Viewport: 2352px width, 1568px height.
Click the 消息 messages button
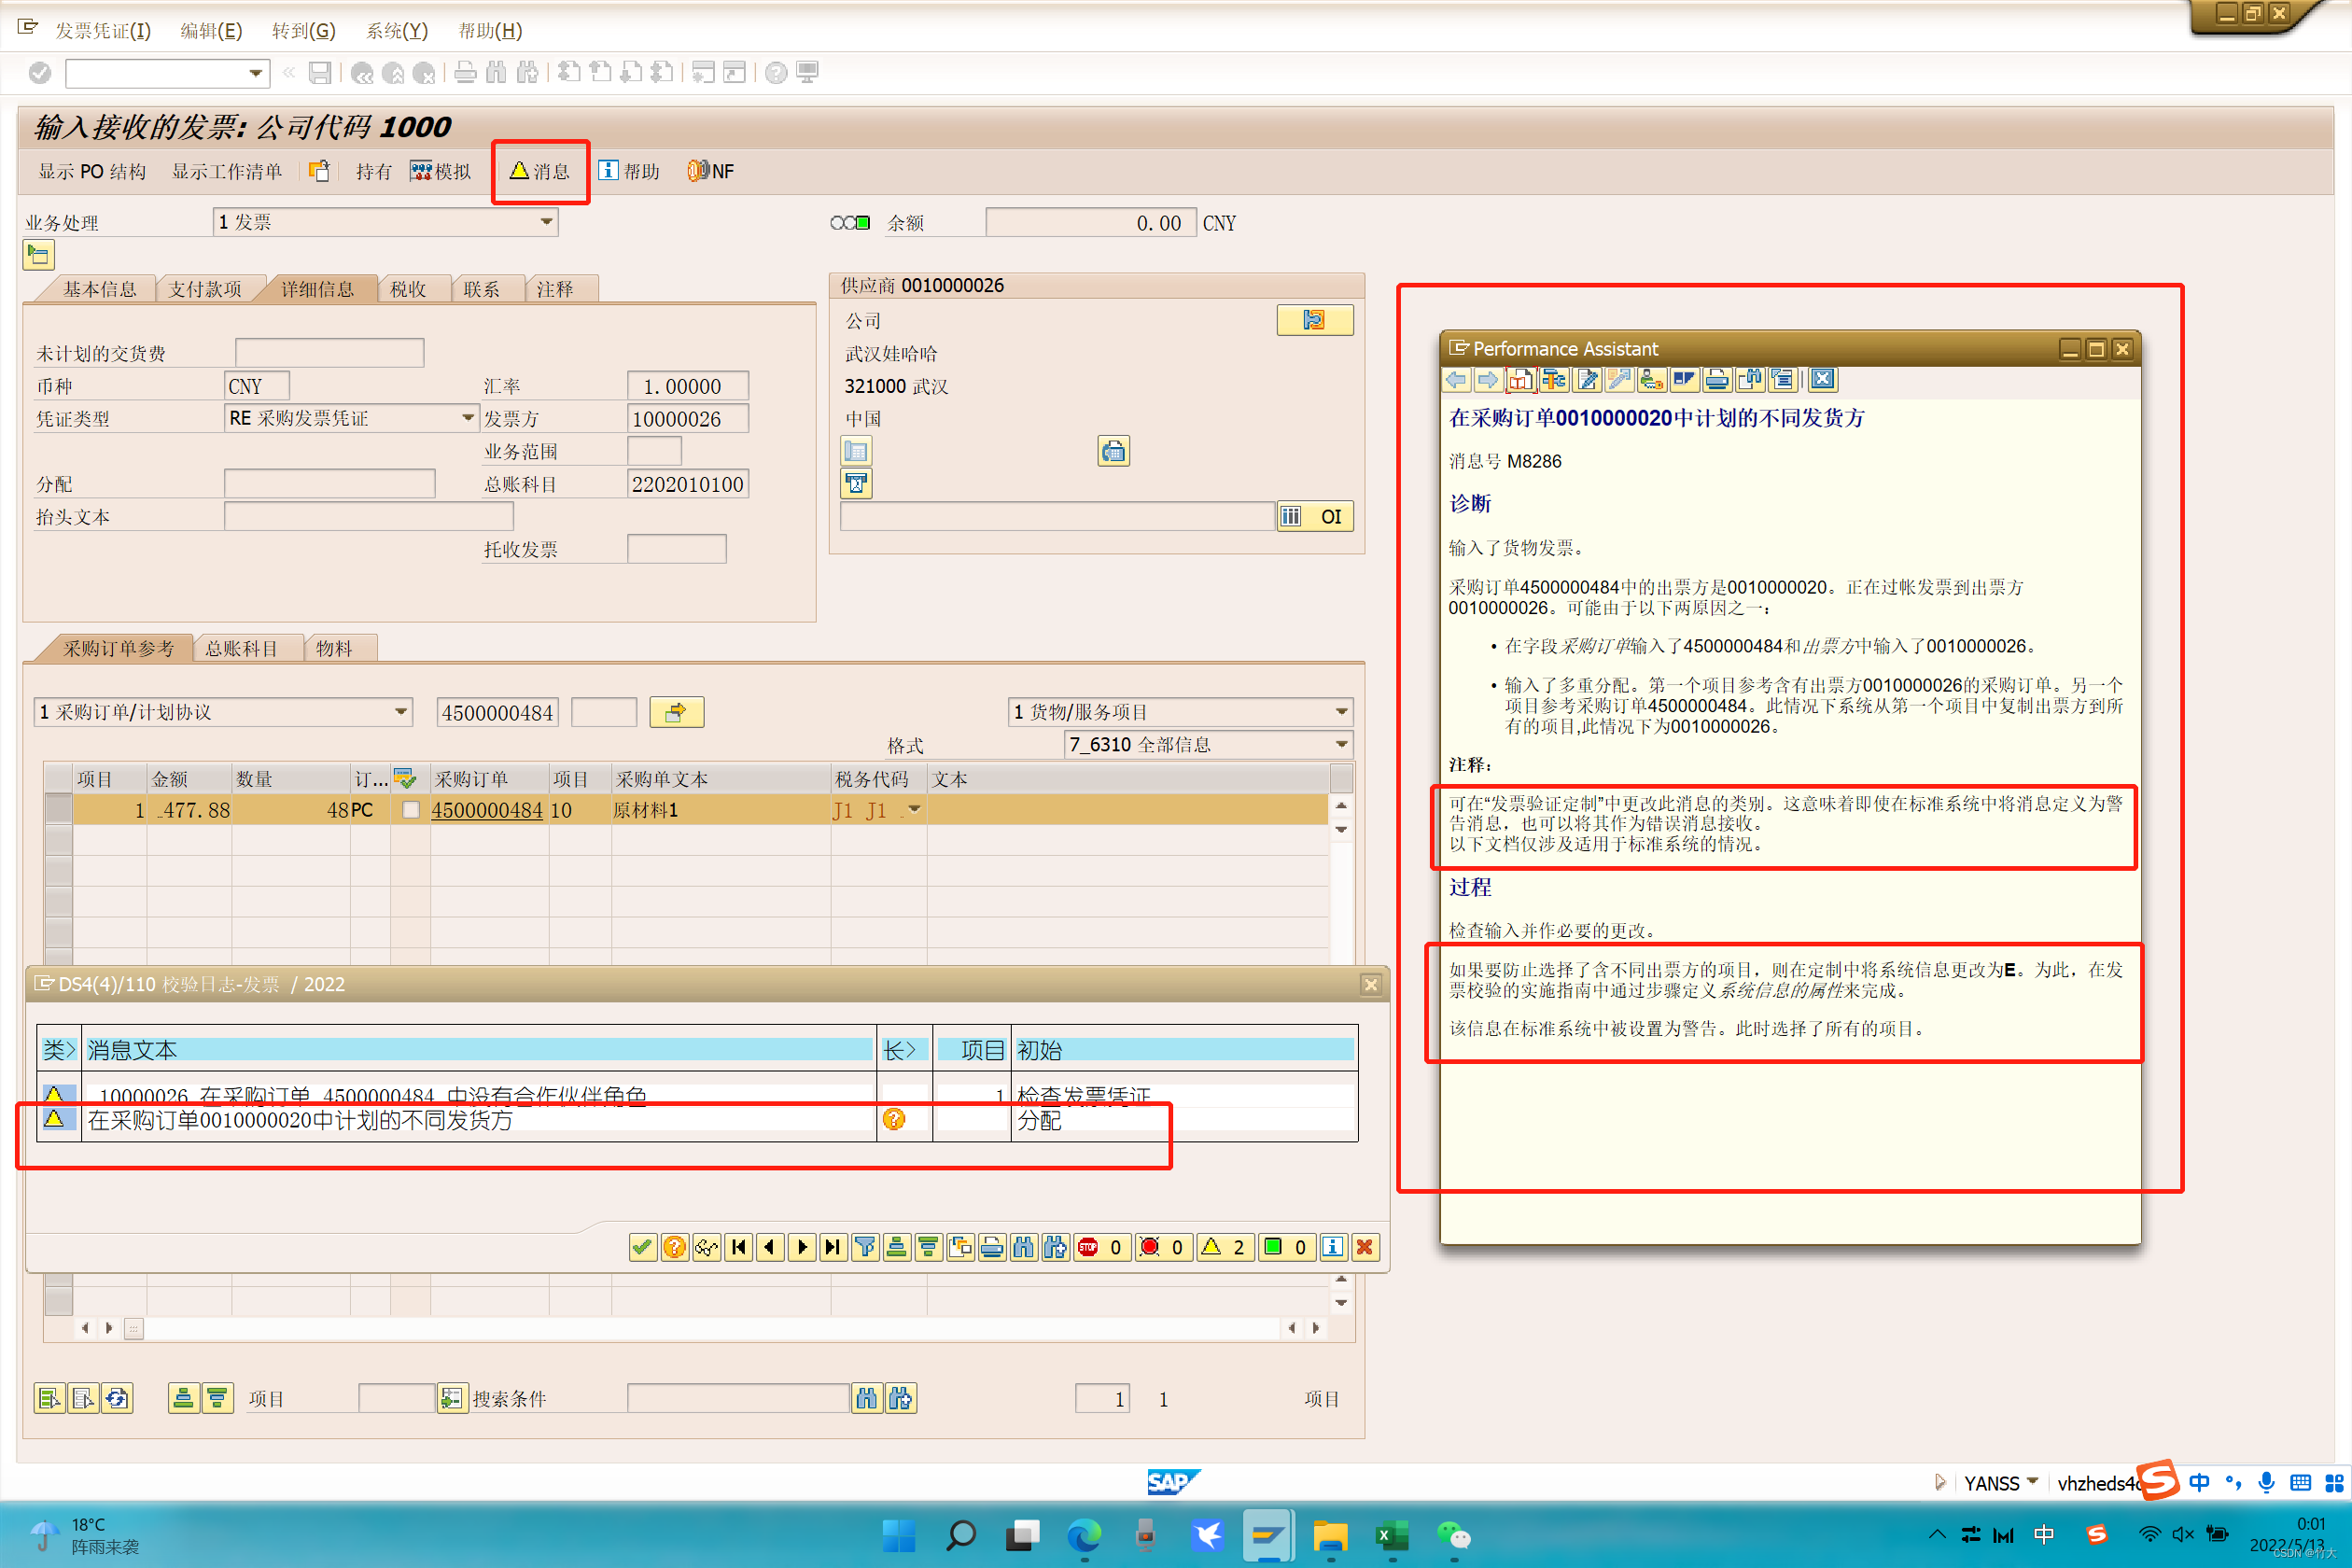click(x=540, y=171)
